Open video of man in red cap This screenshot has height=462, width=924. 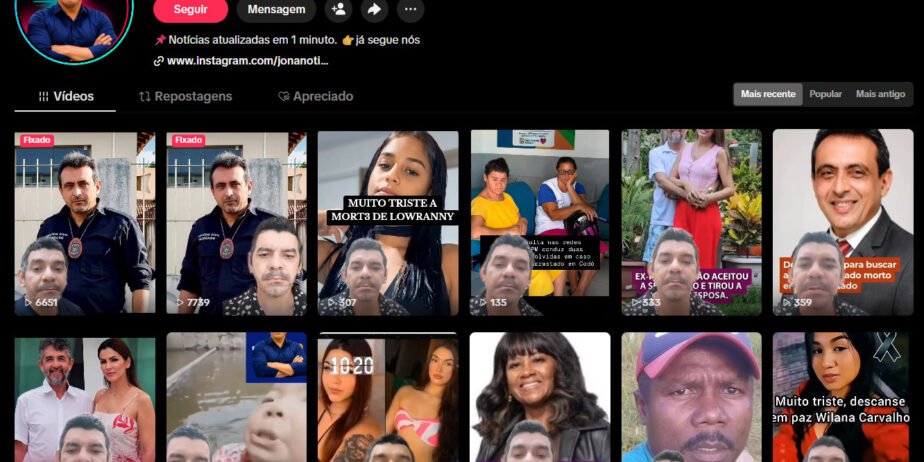click(691, 398)
